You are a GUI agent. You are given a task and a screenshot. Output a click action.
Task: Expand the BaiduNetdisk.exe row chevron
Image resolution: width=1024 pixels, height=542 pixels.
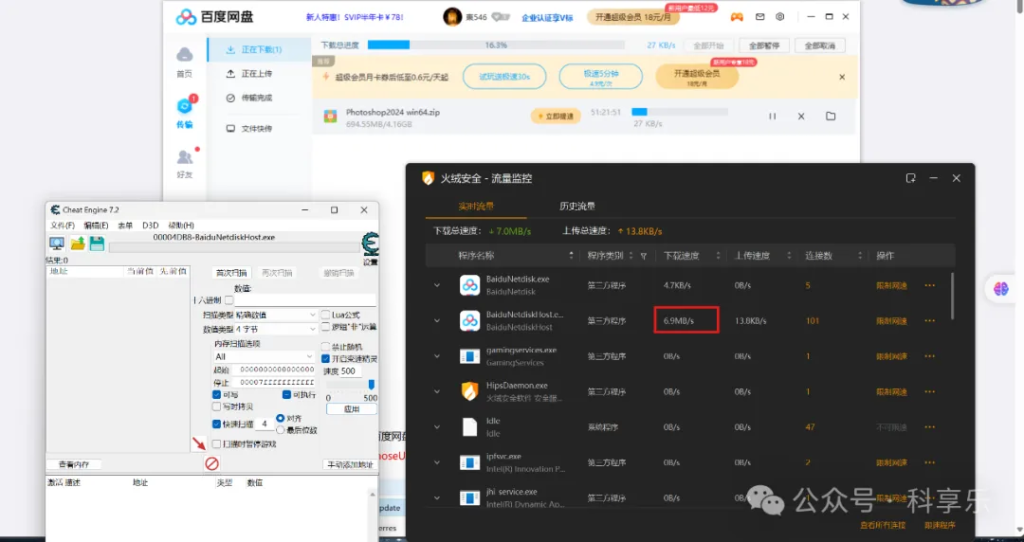437,285
